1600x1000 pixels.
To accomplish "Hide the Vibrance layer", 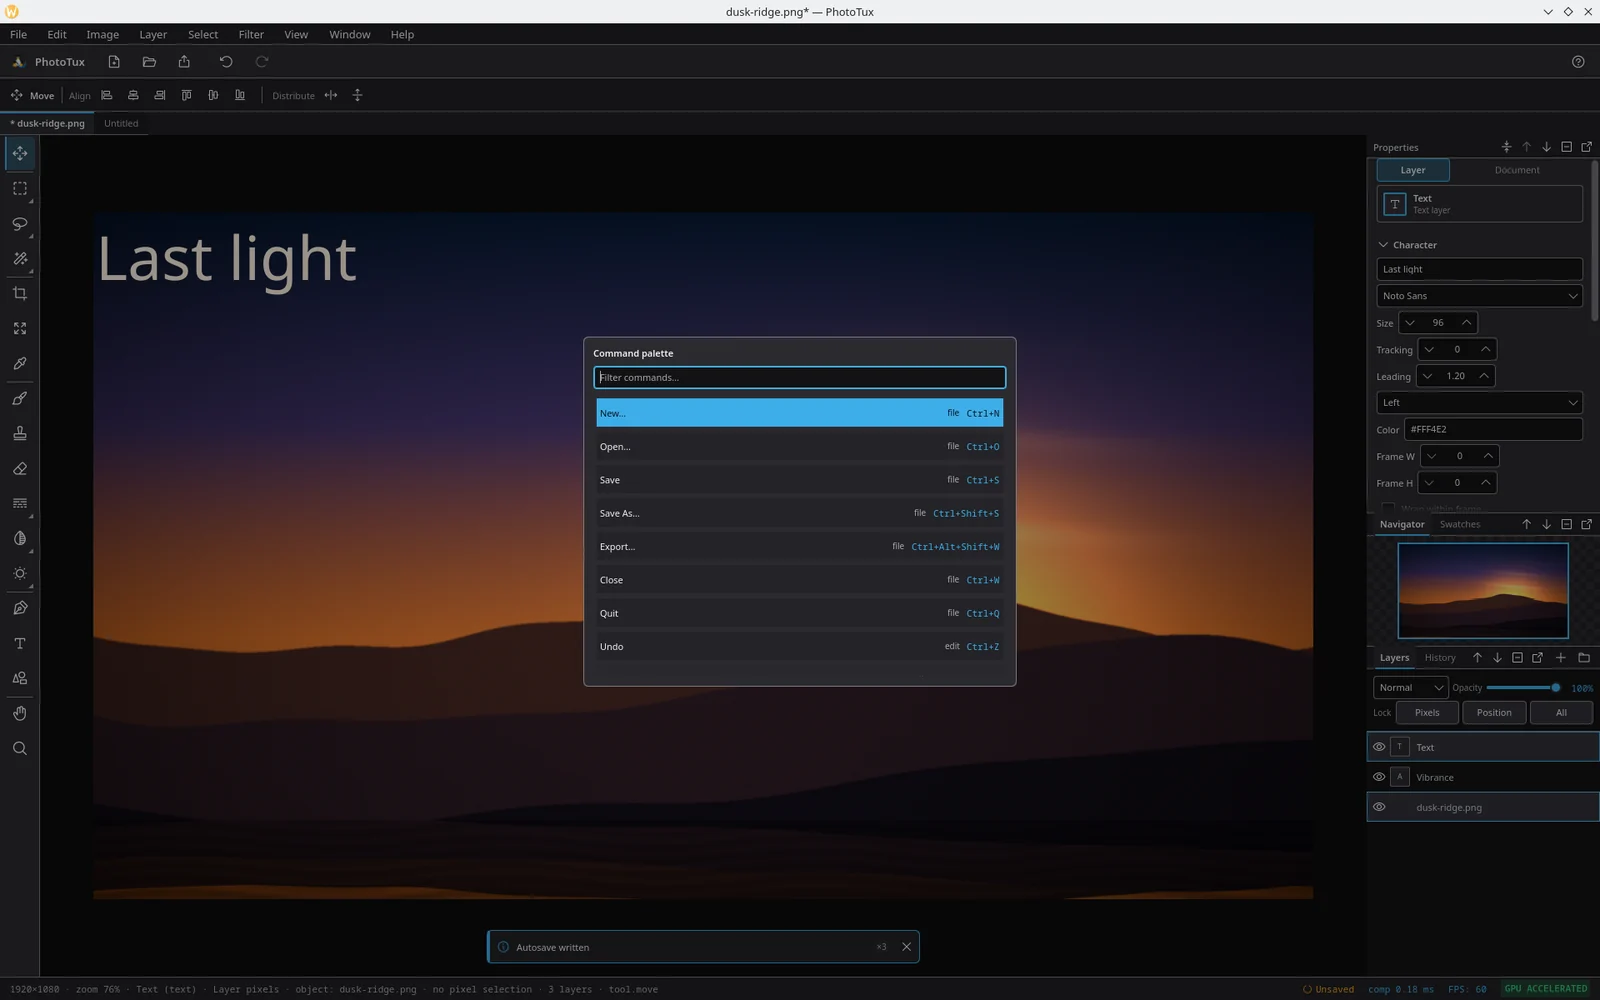I will tap(1379, 777).
